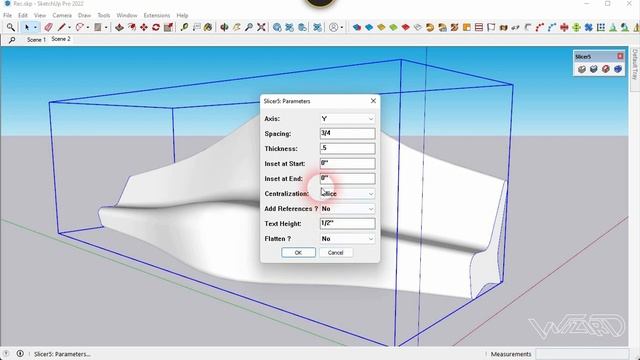
Task: Click OK in the Slicer5 Parameters dialog
Action: (x=298, y=253)
